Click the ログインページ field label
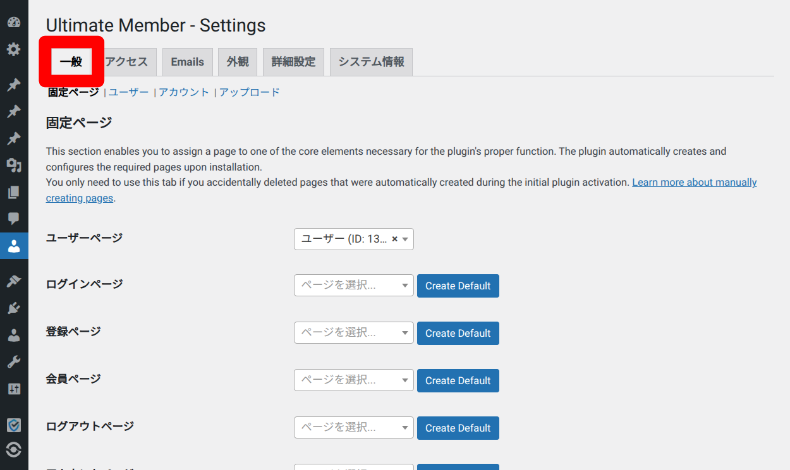790x470 pixels. point(84,284)
